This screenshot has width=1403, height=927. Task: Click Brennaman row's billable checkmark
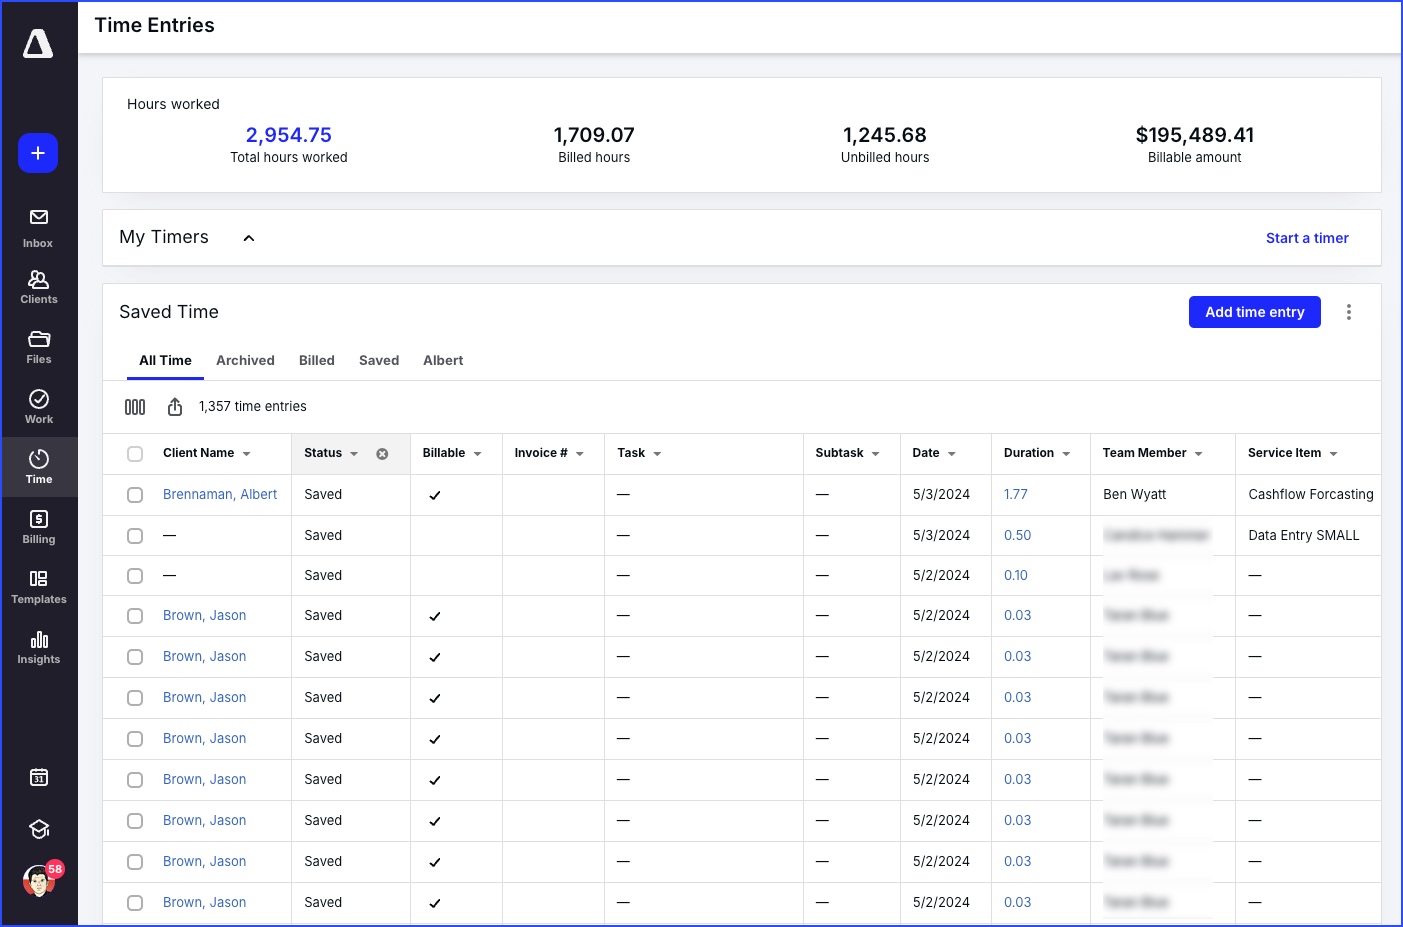click(x=435, y=495)
